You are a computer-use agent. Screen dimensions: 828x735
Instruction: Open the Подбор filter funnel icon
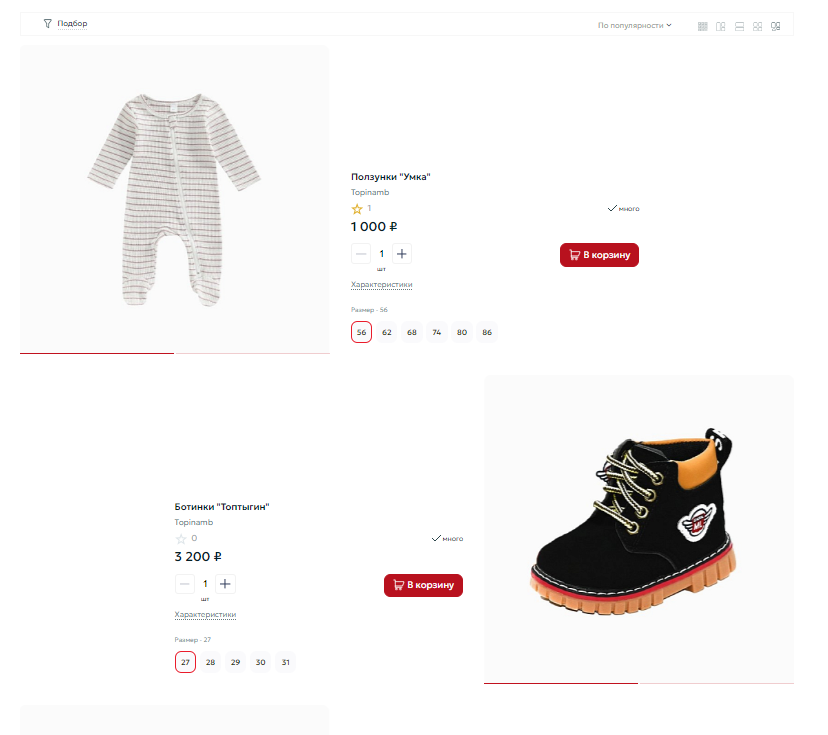(x=48, y=23)
